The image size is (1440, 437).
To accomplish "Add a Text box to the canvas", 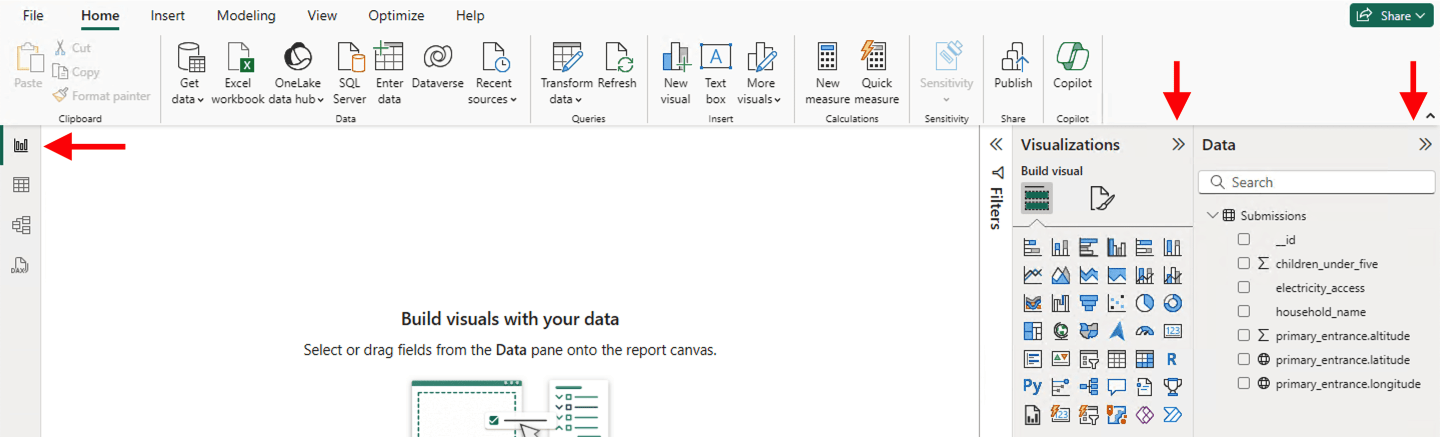I will pyautogui.click(x=716, y=73).
